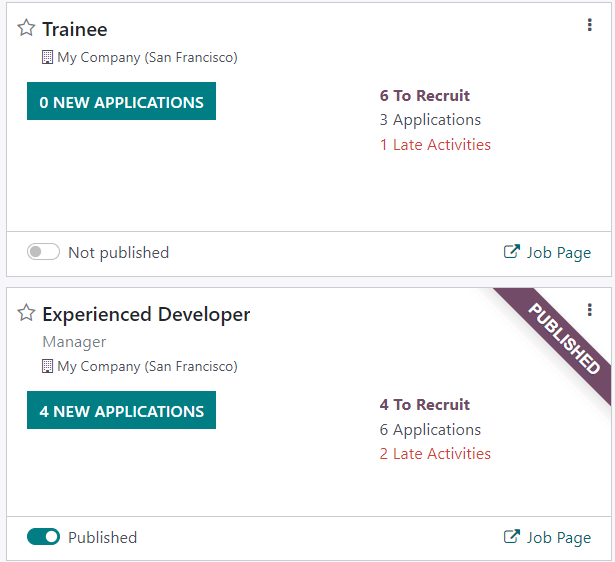The height and width of the screenshot is (562, 615).
Task: Open the Trainee job title
Action: pyautogui.click(x=75, y=29)
